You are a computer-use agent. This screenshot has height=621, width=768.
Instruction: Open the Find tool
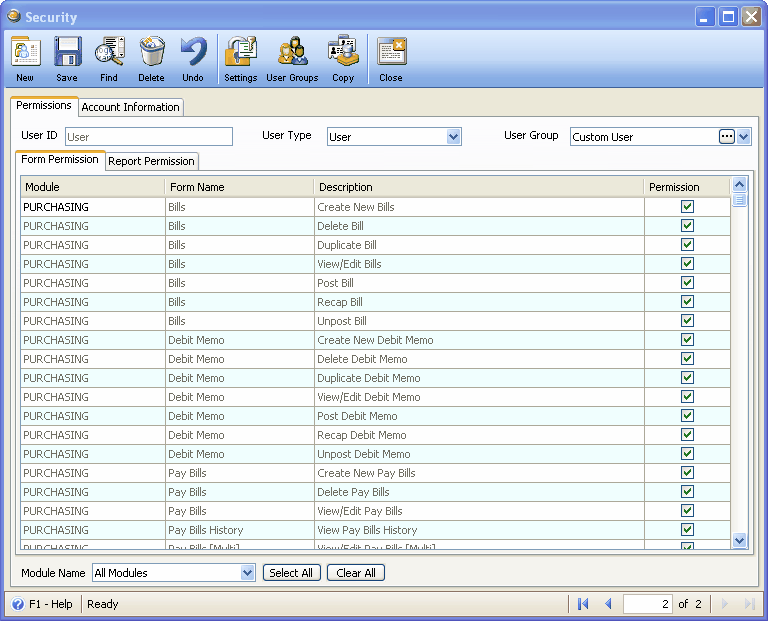click(x=109, y=58)
